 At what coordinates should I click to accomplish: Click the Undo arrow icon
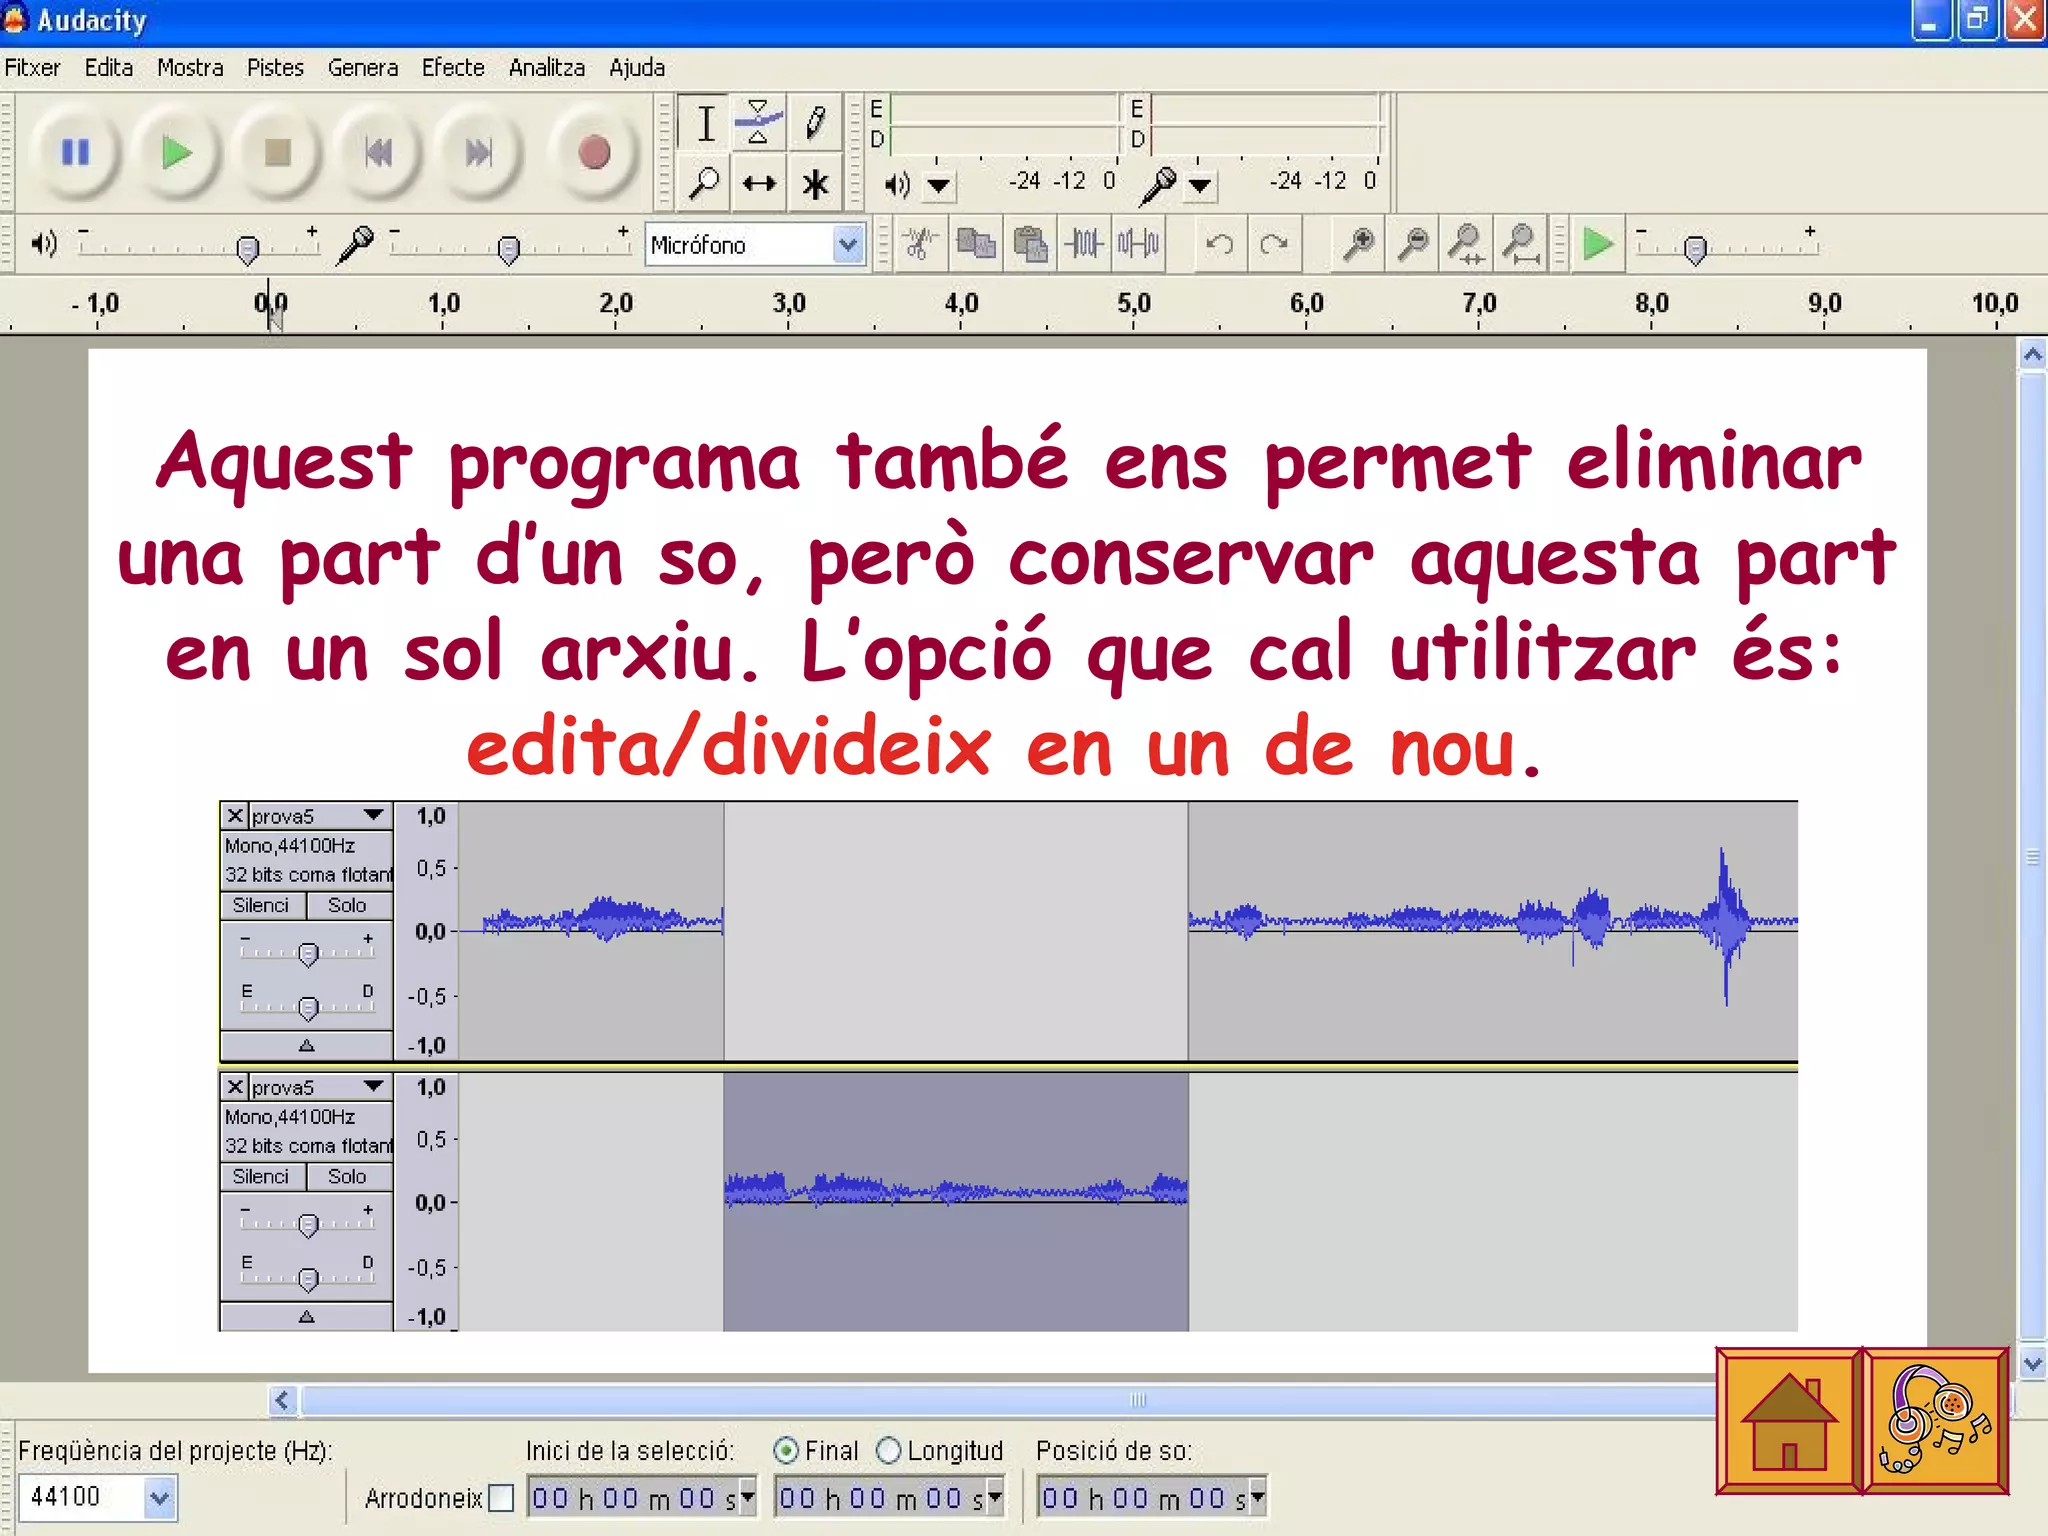point(1220,244)
